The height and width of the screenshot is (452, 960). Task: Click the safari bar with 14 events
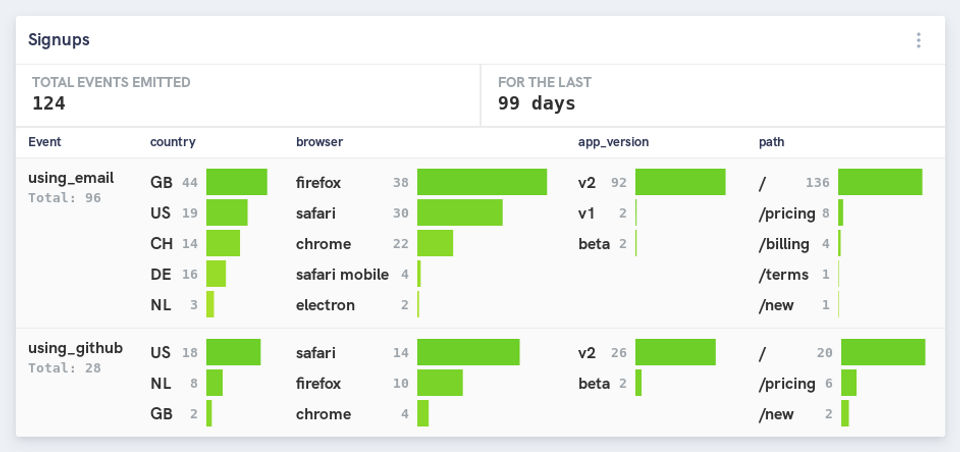click(467, 352)
